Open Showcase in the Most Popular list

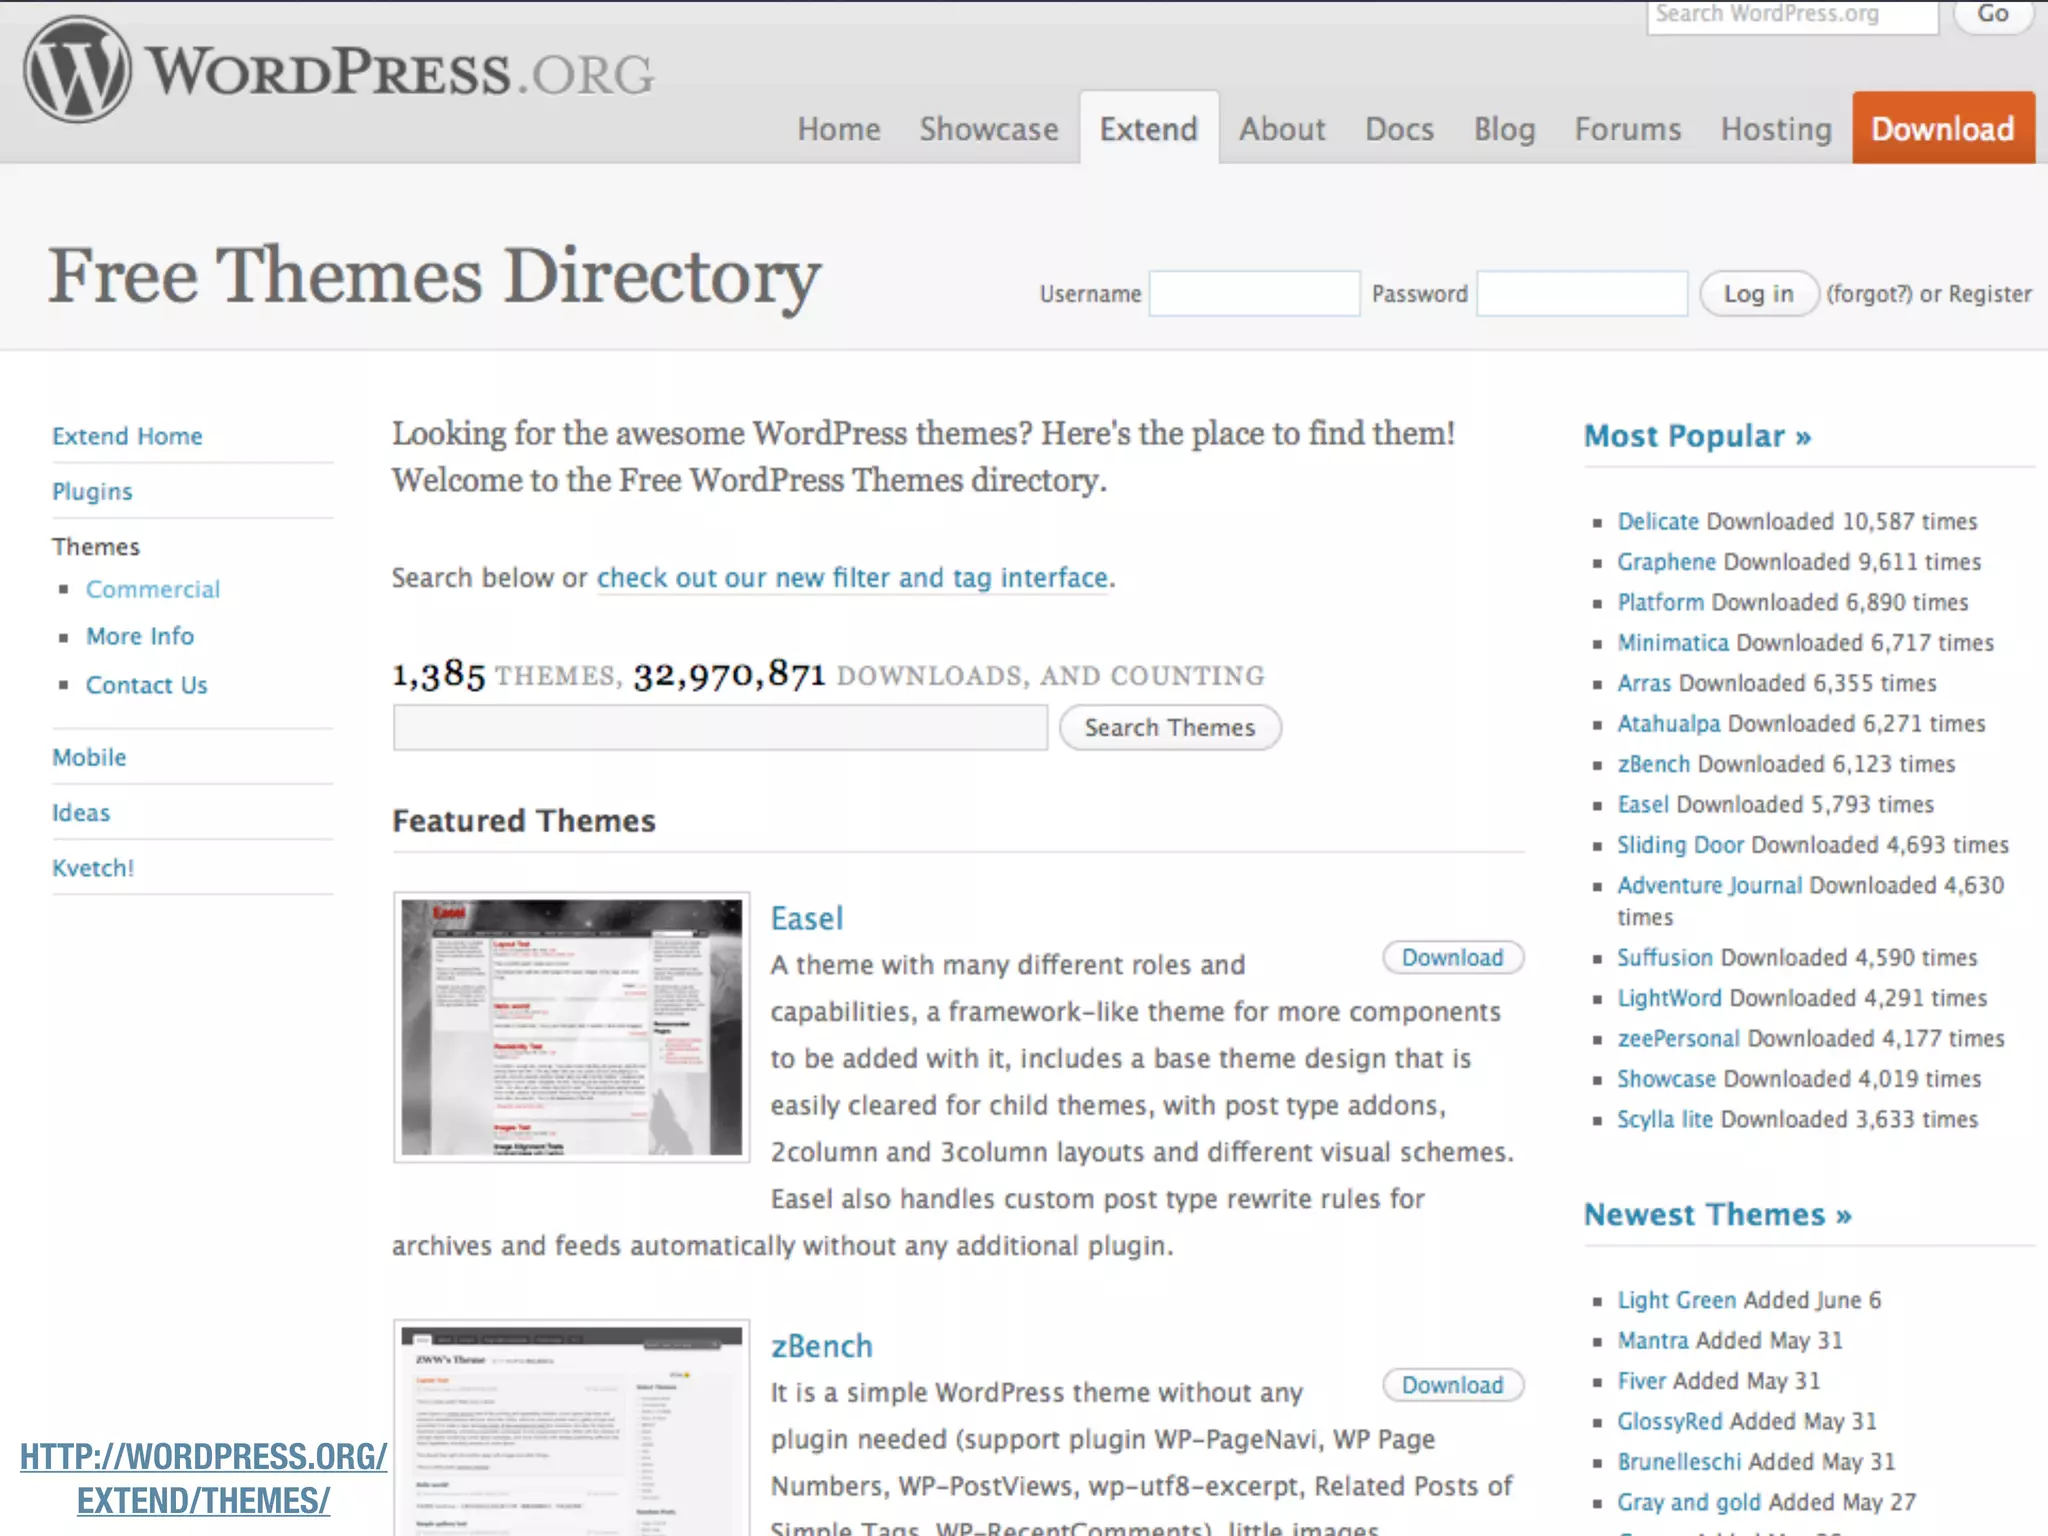[1667, 1079]
